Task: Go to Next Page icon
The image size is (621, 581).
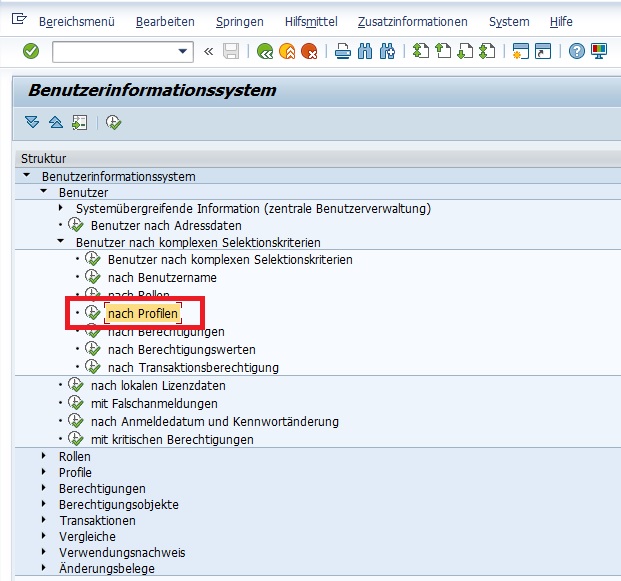Action: [465, 51]
